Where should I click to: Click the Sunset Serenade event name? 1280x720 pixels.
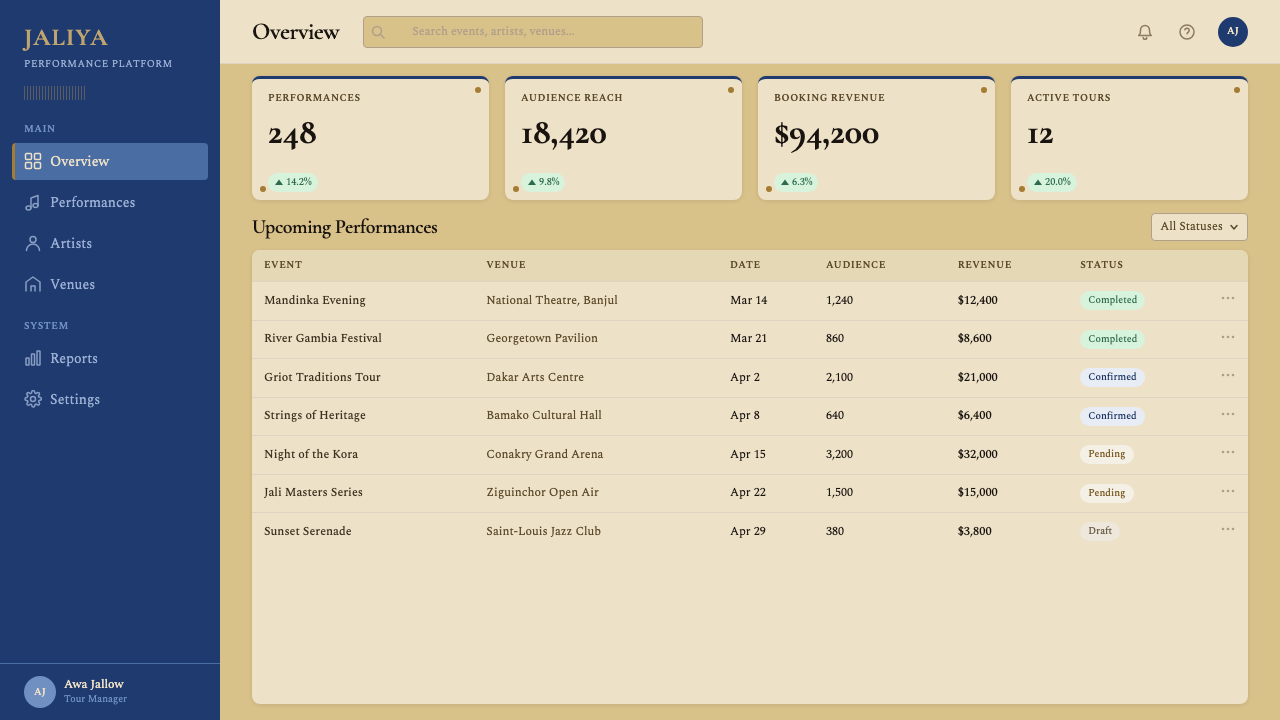(x=308, y=531)
